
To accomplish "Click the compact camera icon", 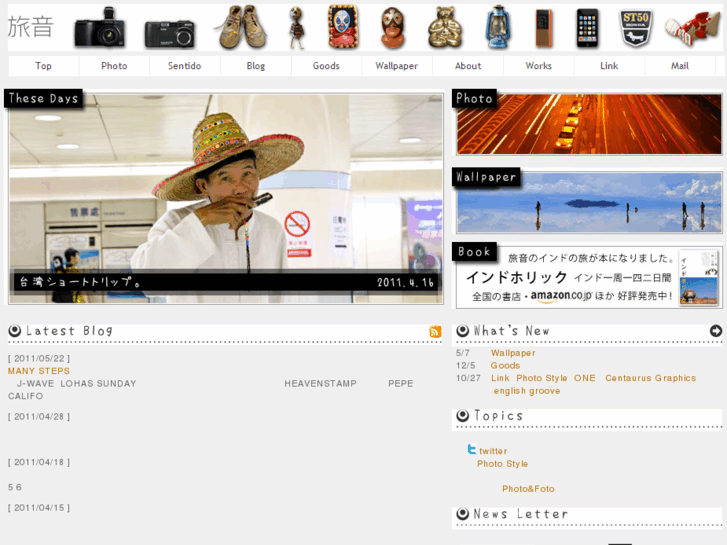I will 170,34.
